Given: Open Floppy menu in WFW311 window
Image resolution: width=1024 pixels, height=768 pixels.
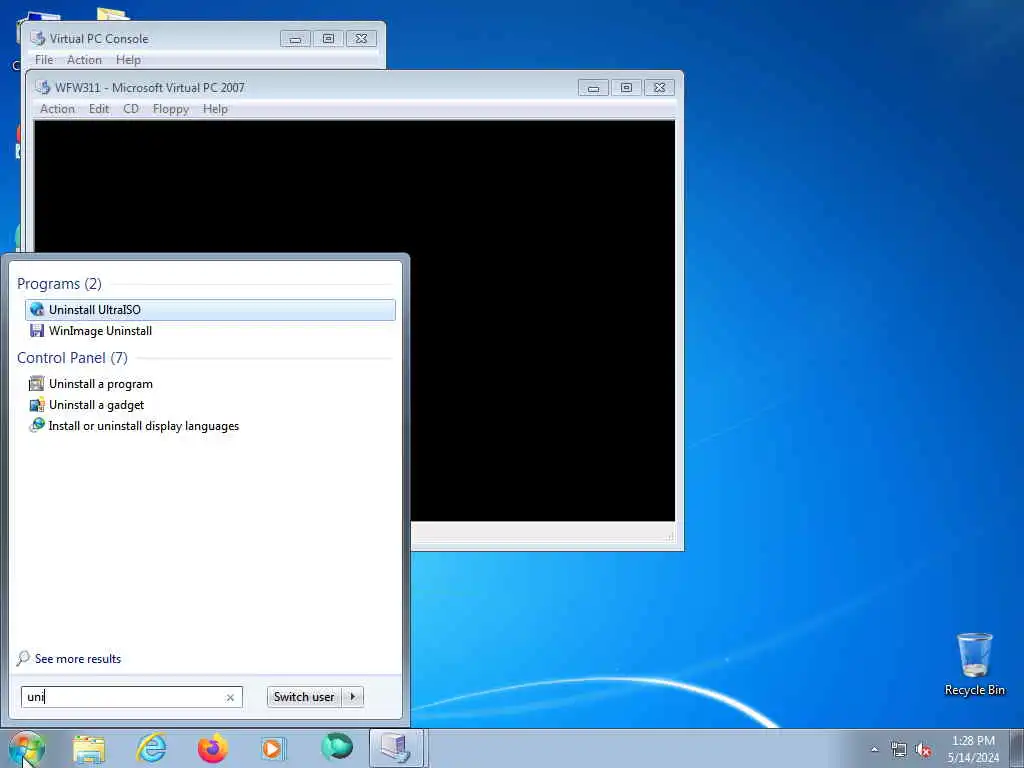Looking at the screenshot, I should pos(171,109).
